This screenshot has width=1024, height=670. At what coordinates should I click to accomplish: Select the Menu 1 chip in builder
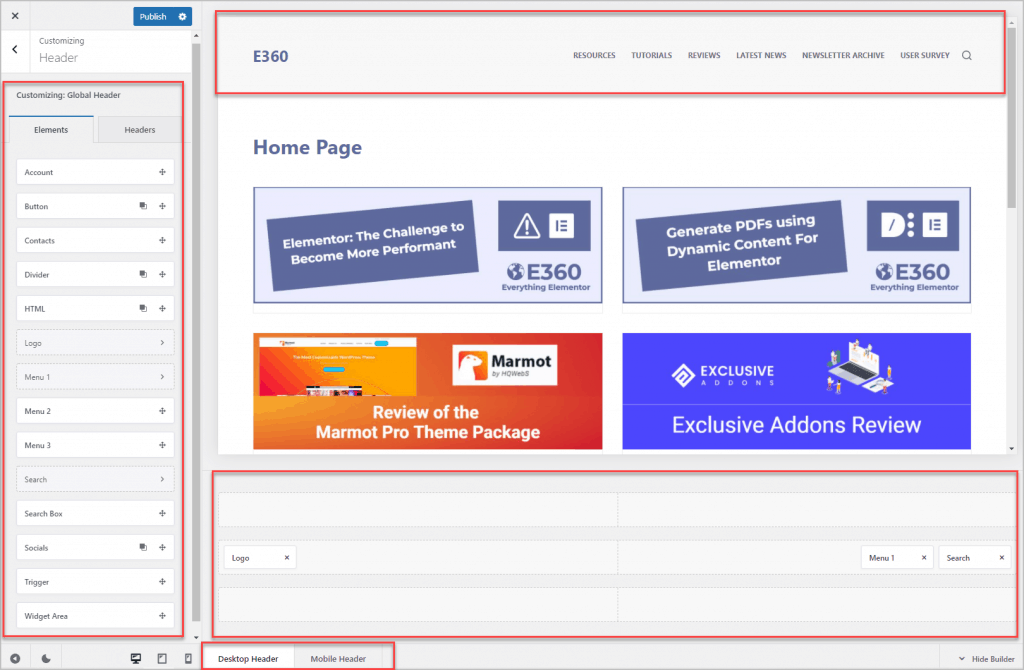[897, 558]
